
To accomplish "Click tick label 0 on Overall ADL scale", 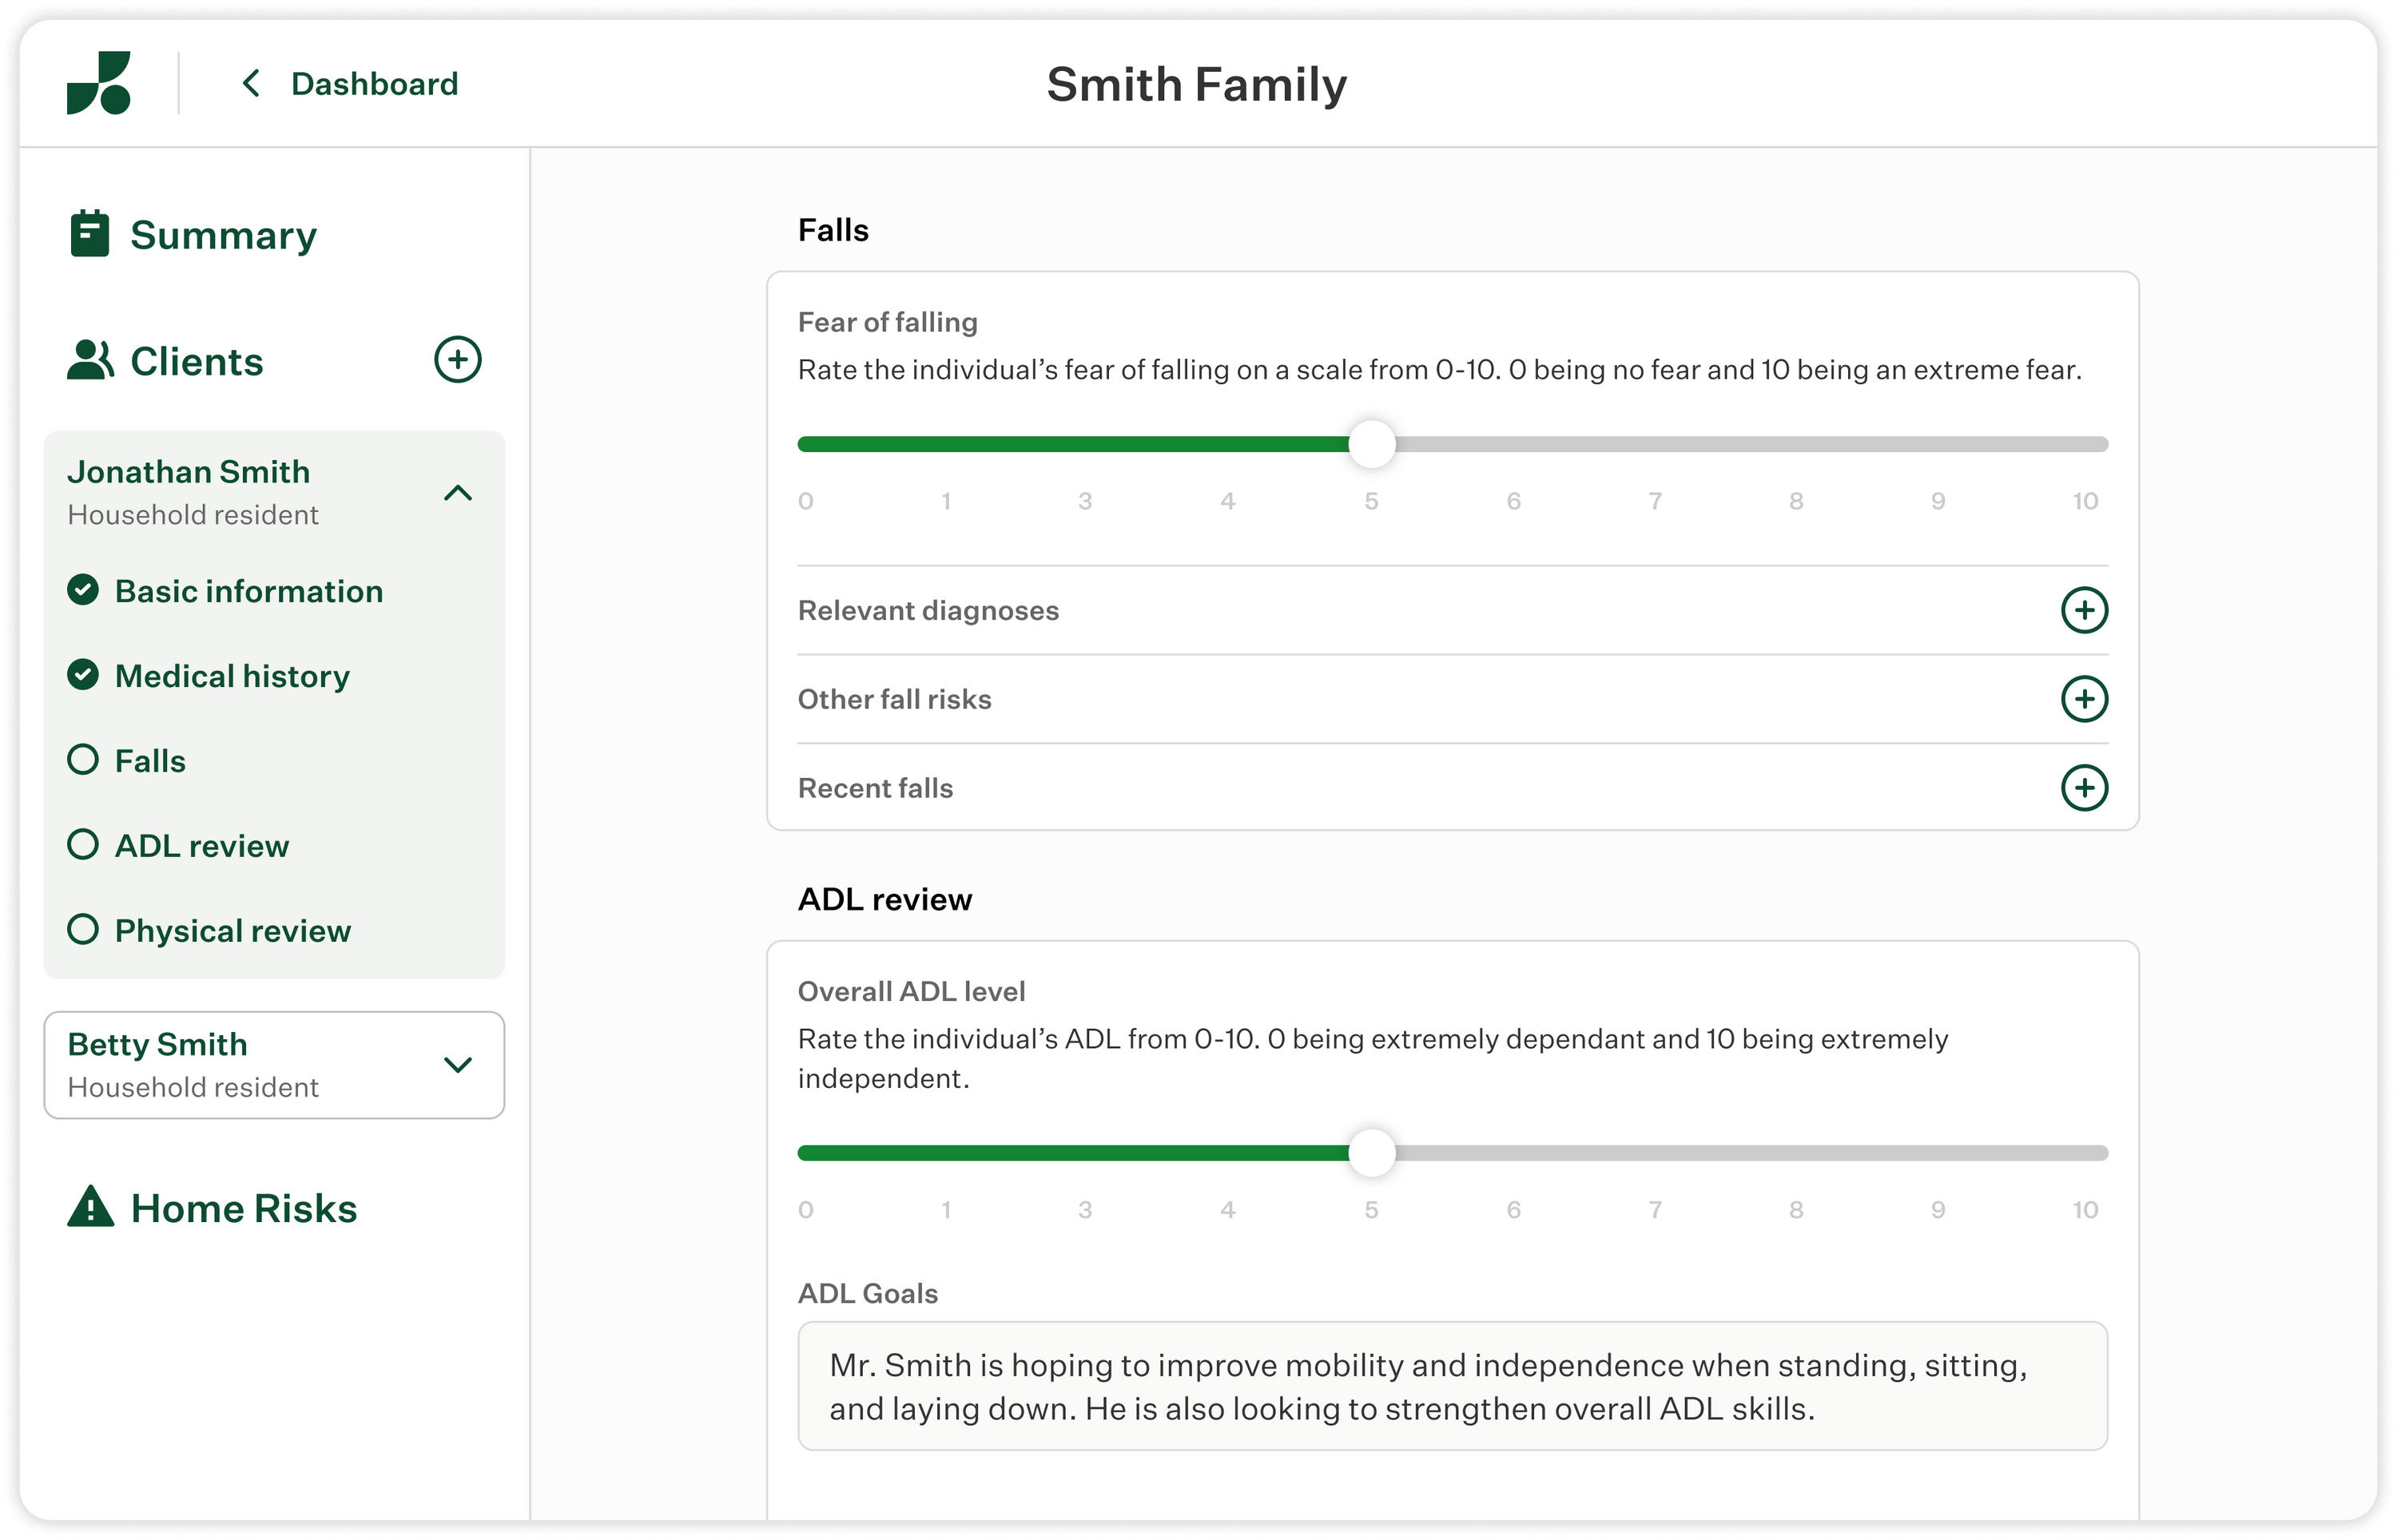I will click(x=806, y=1210).
